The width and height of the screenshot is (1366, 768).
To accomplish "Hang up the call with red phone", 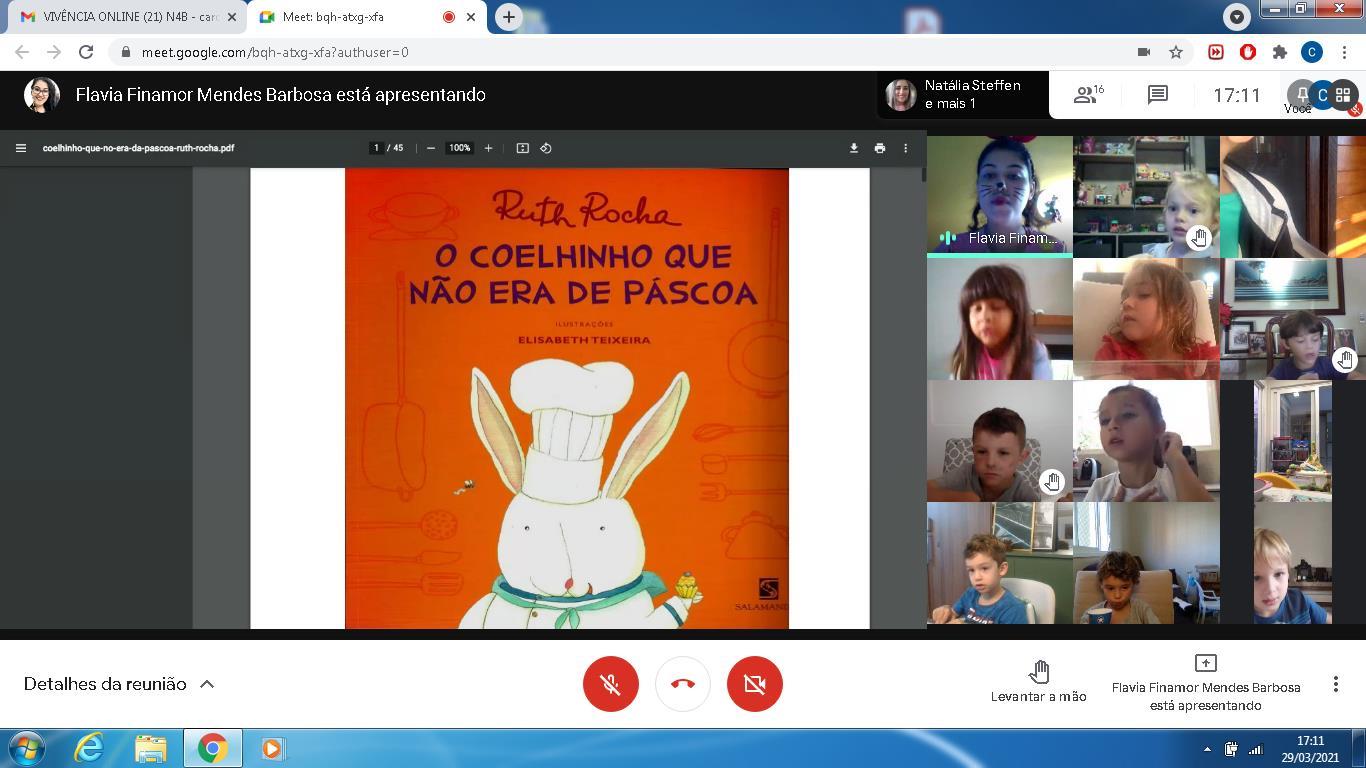I will 683,684.
